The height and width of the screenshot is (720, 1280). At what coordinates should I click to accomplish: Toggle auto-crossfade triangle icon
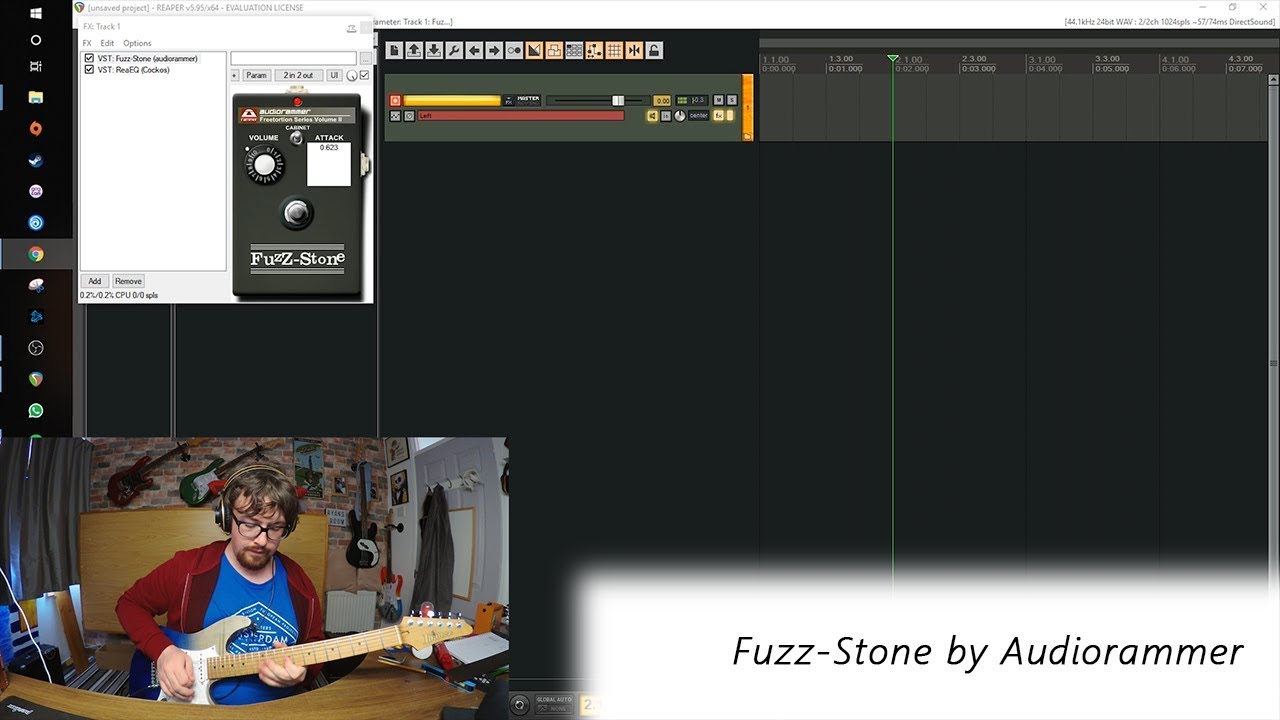[x=534, y=50]
